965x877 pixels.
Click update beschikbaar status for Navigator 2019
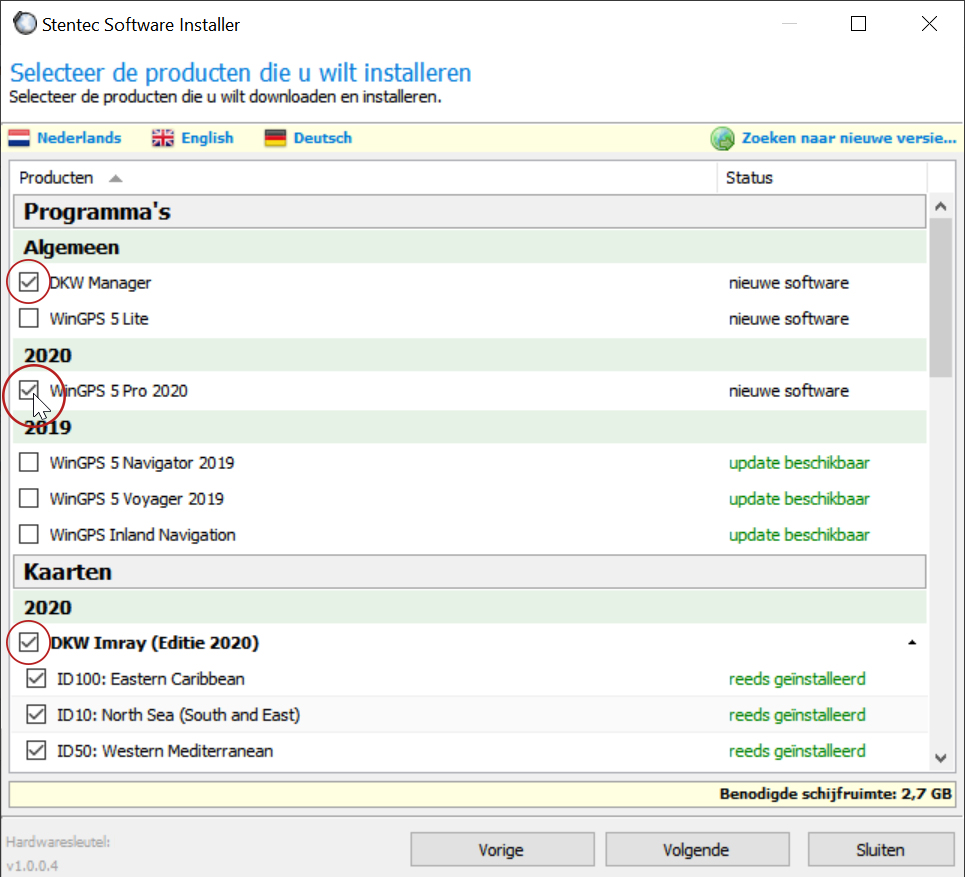[x=799, y=463]
